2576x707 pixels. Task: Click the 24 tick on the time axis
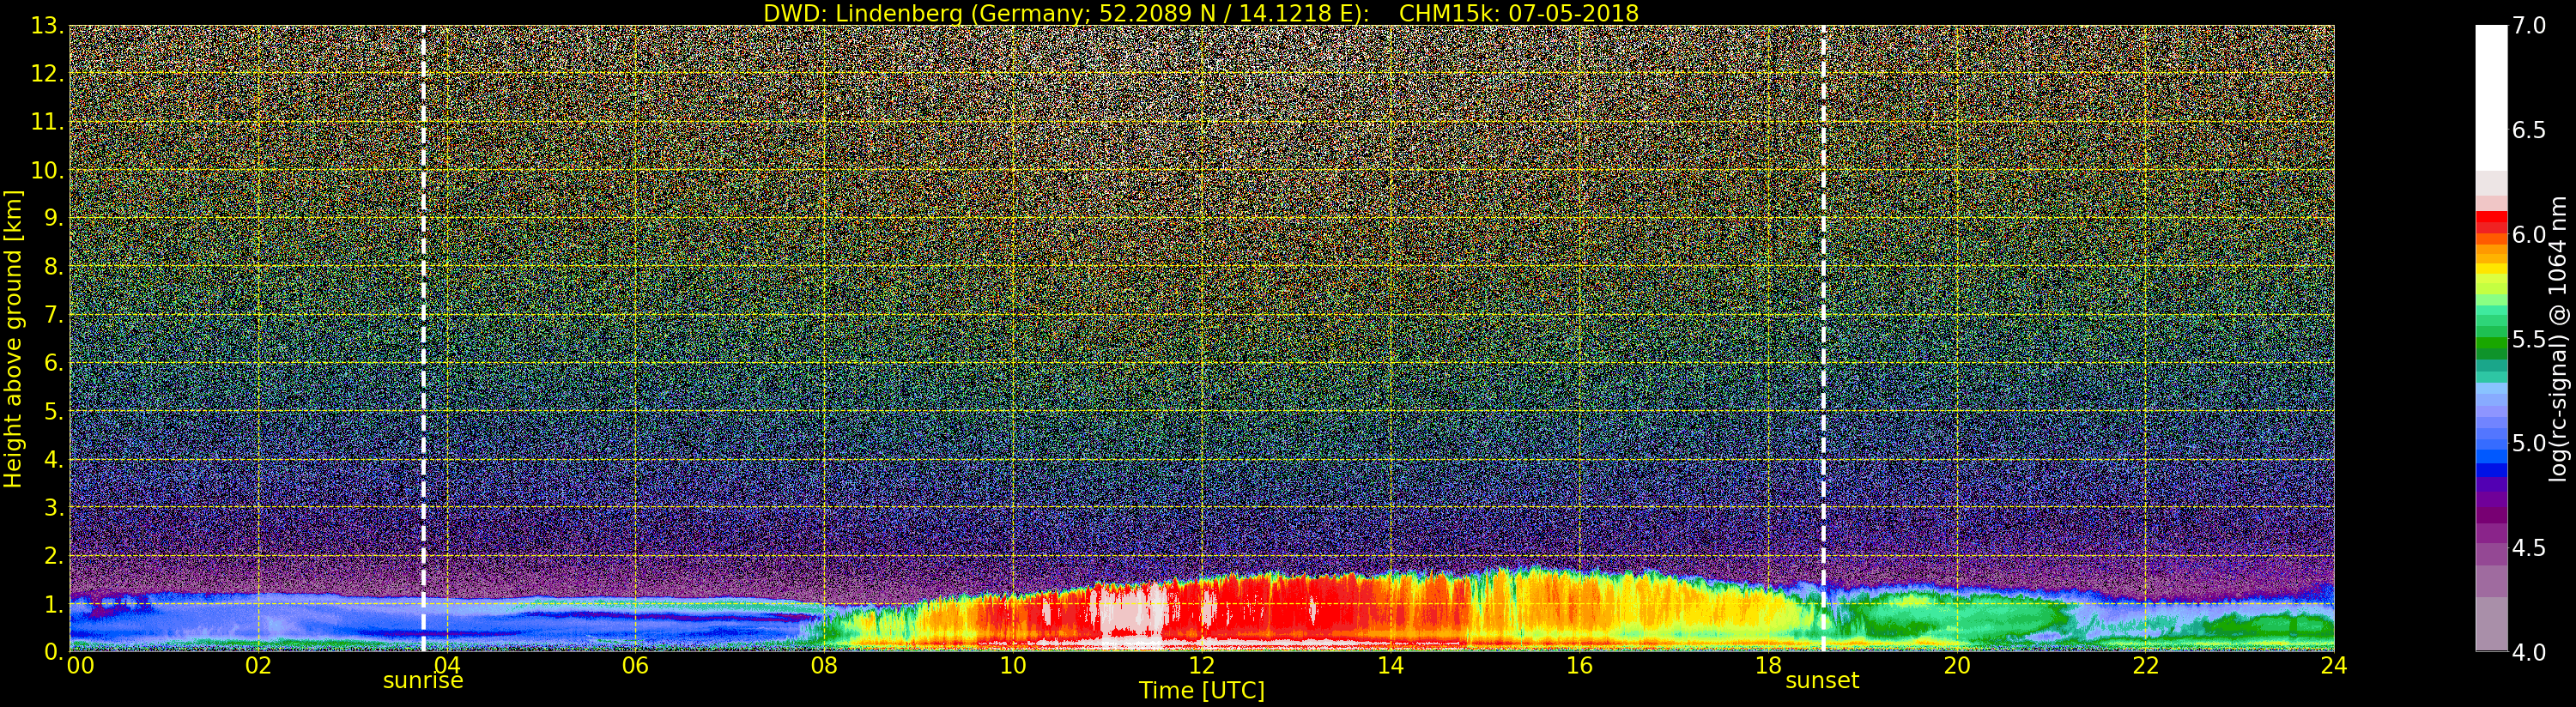[x=2333, y=666]
